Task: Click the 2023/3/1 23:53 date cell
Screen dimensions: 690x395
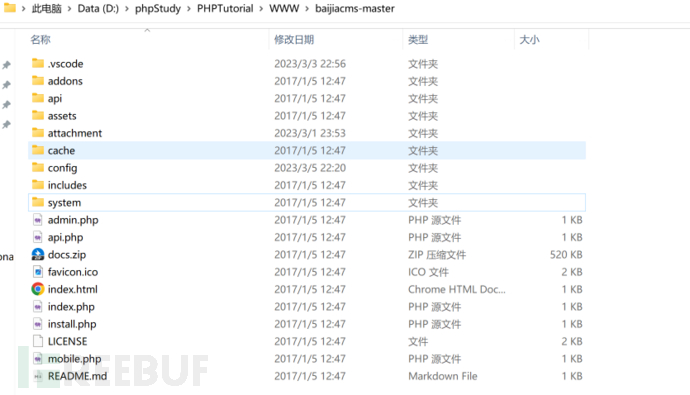Action: click(x=310, y=133)
